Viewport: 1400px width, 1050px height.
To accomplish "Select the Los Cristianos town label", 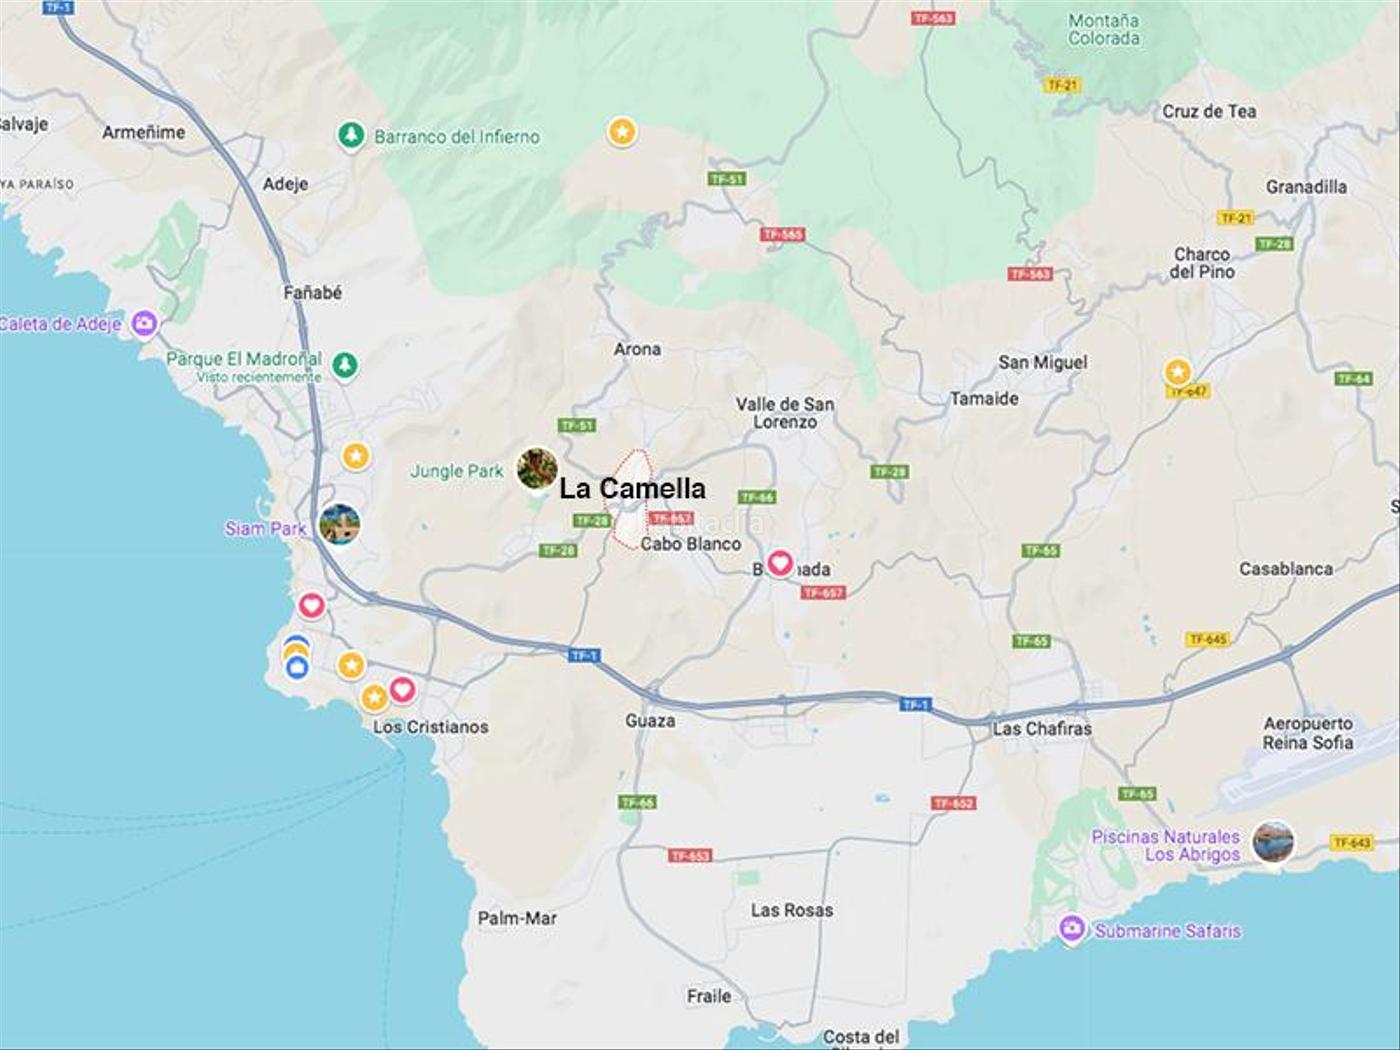I will (431, 727).
